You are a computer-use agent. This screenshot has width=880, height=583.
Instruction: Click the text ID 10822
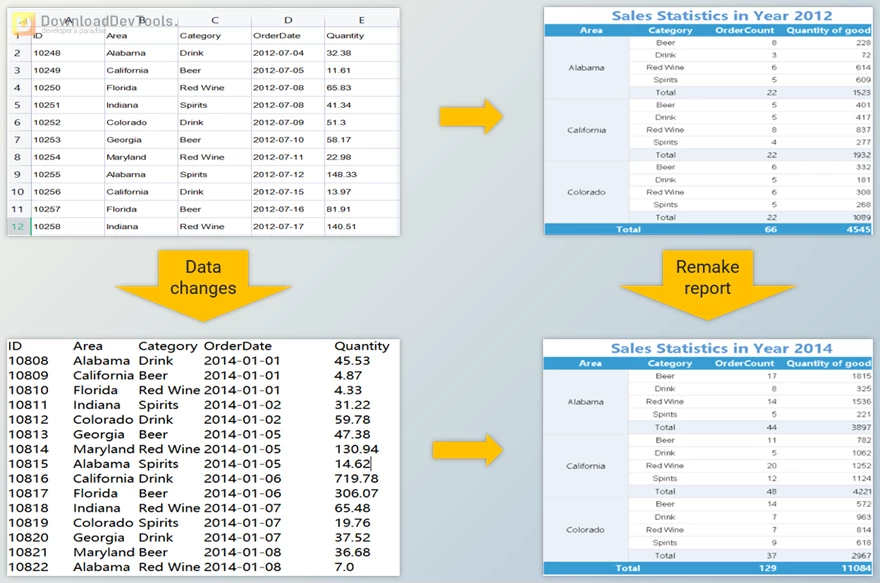pyautogui.click(x=28, y=567)
